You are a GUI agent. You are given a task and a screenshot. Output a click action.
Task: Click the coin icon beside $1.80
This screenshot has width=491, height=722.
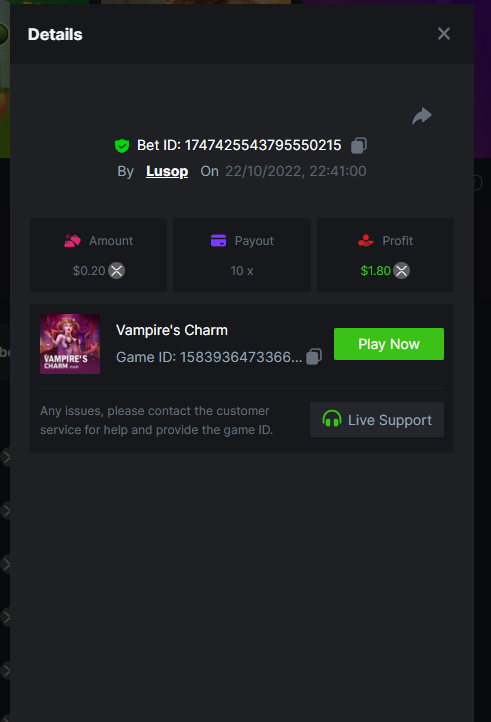402,271
